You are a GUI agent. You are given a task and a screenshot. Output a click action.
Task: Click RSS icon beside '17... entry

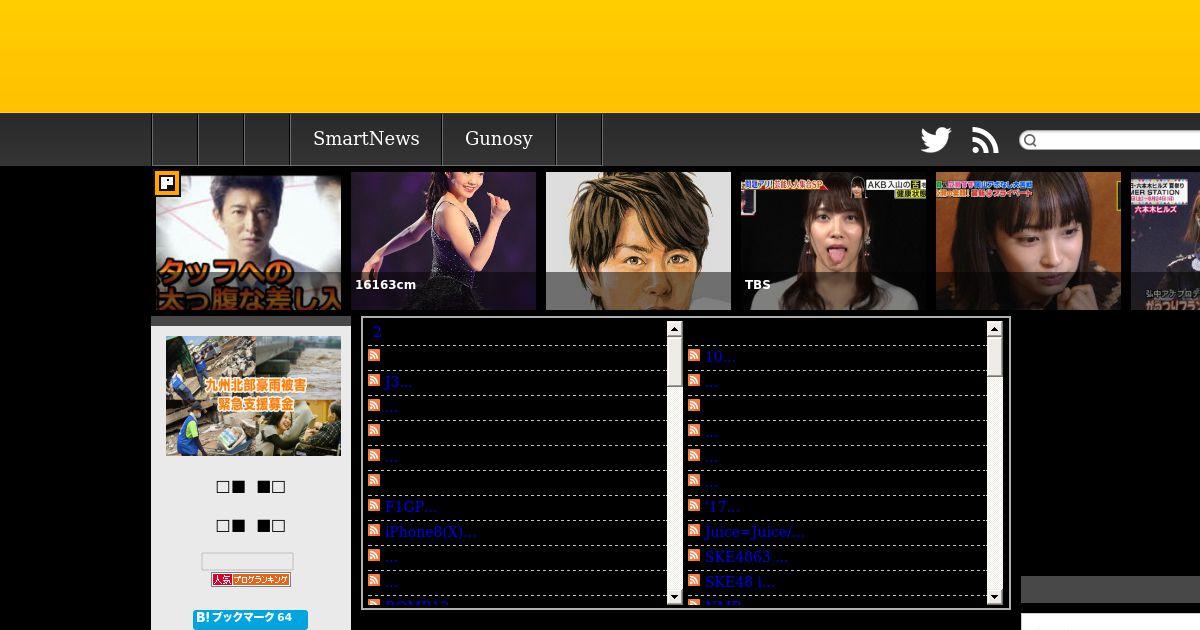[694, 505]
